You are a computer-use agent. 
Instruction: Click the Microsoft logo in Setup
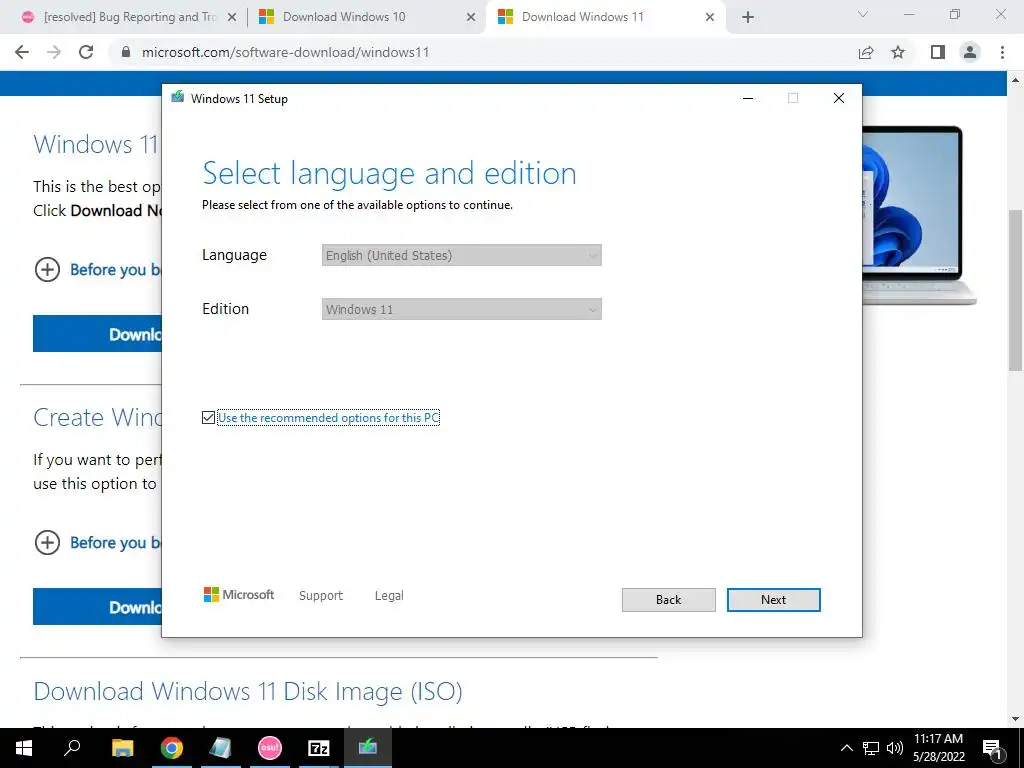coord(238,594)
